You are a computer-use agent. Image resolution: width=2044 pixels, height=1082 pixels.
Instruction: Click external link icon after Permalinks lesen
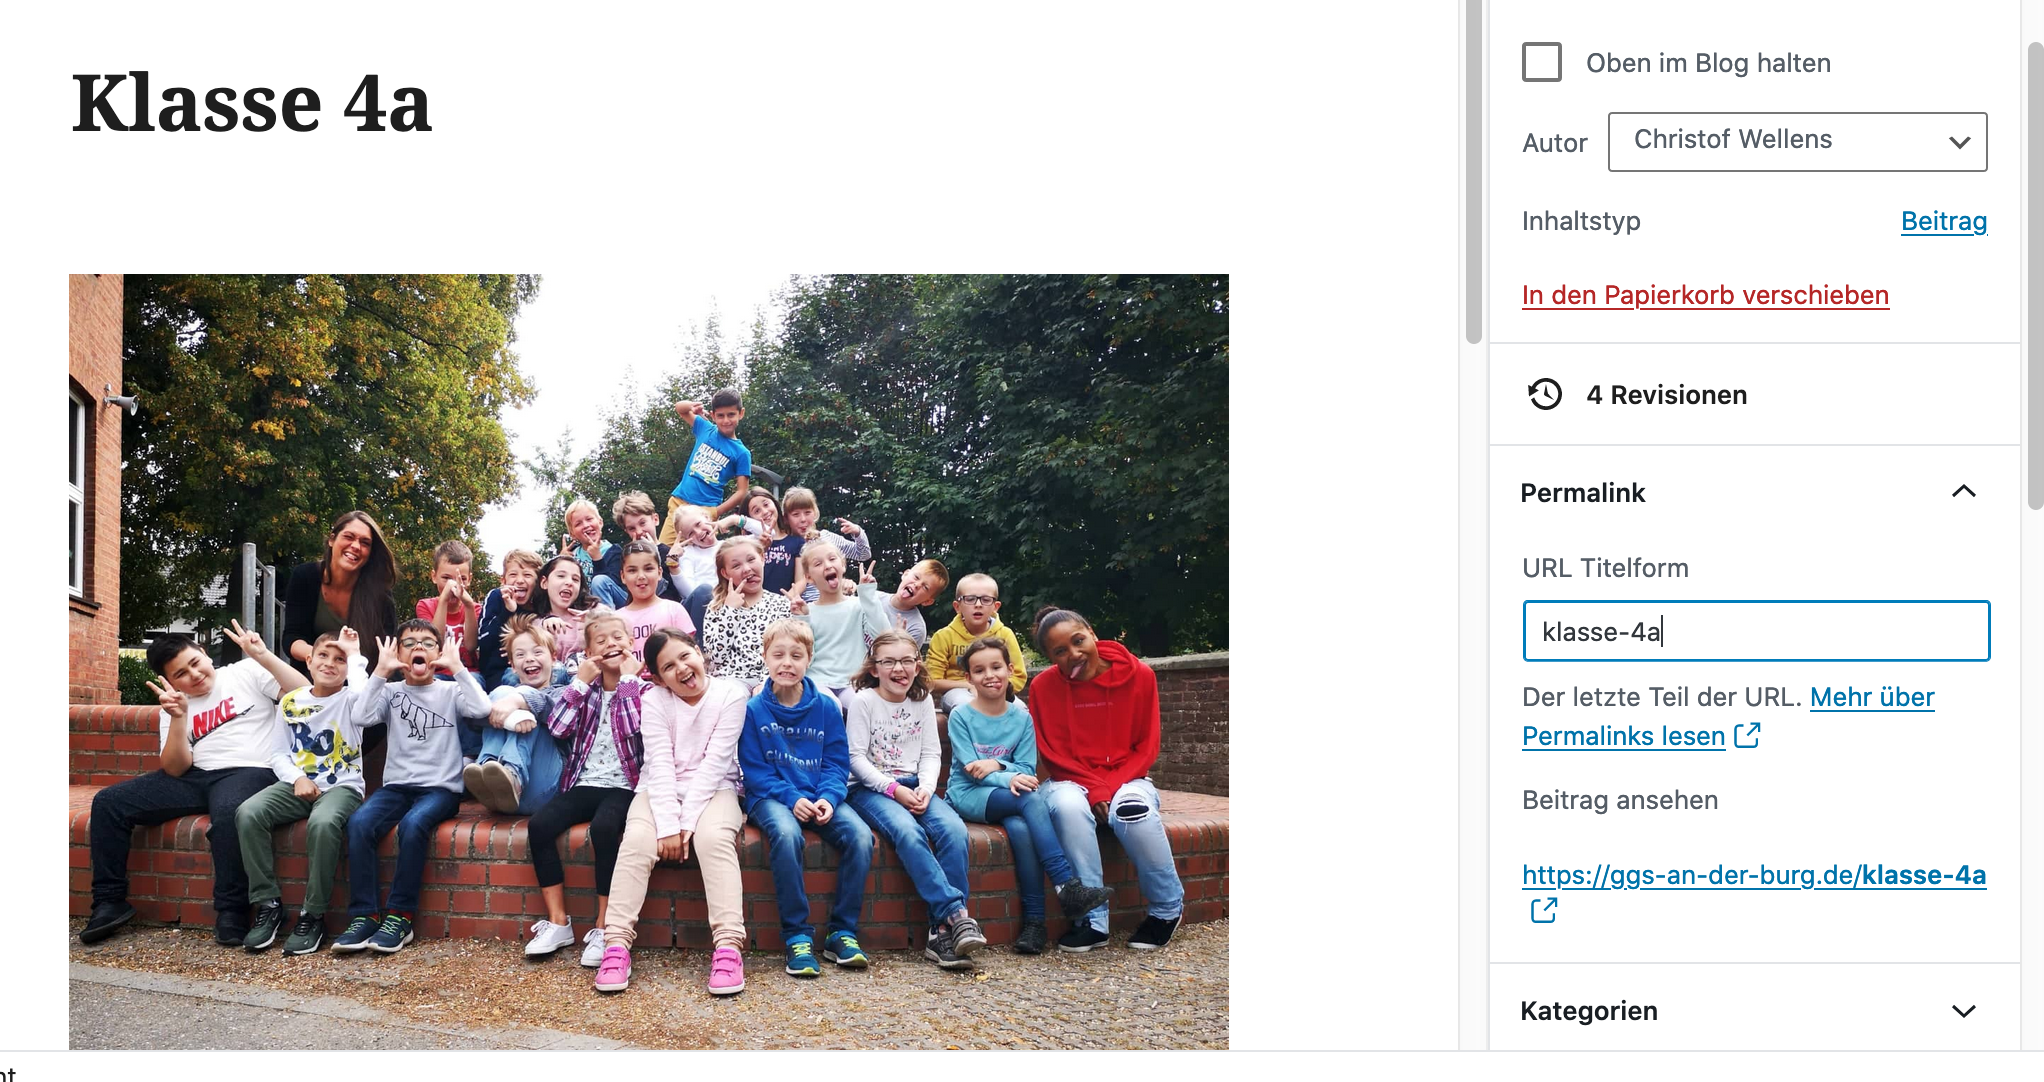pyautogui.click(x=1747, y=735)
